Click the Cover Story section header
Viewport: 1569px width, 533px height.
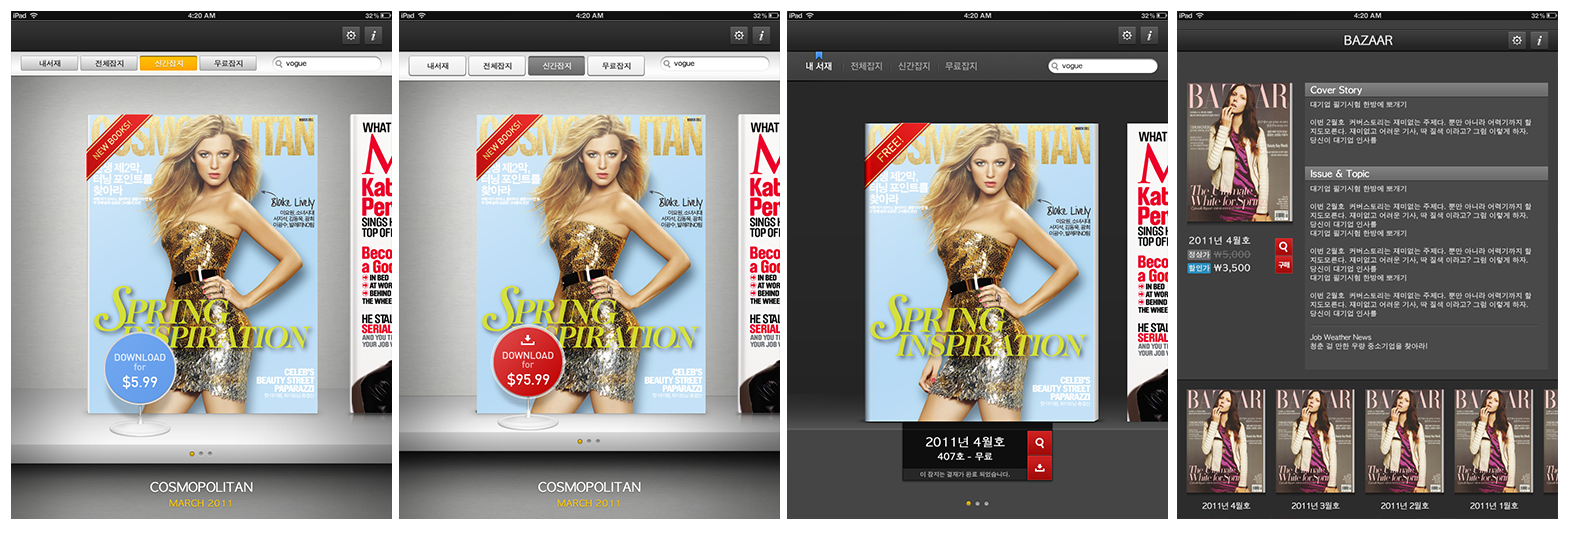pos(1427,90)
